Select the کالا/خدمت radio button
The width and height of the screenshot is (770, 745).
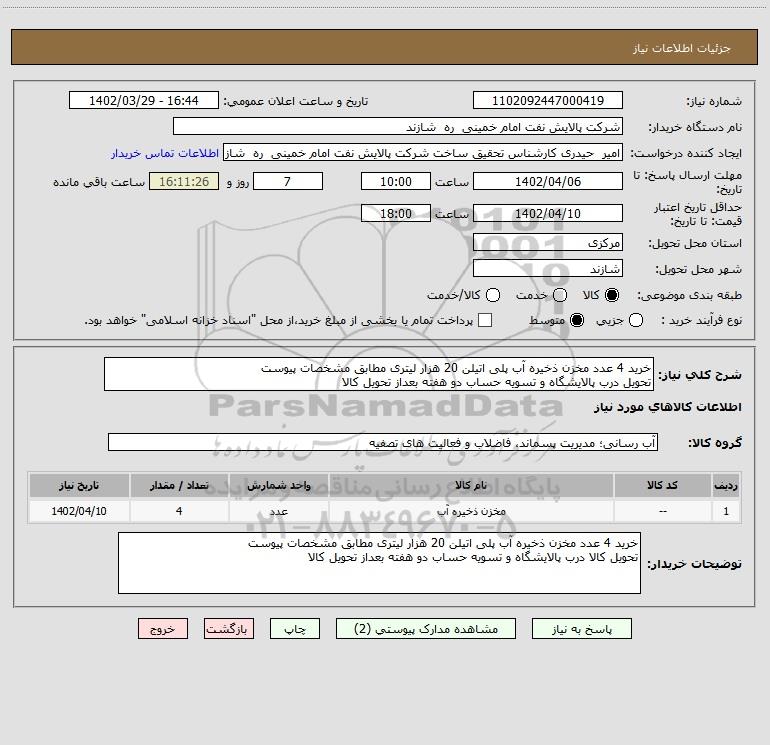pos(493,295)
